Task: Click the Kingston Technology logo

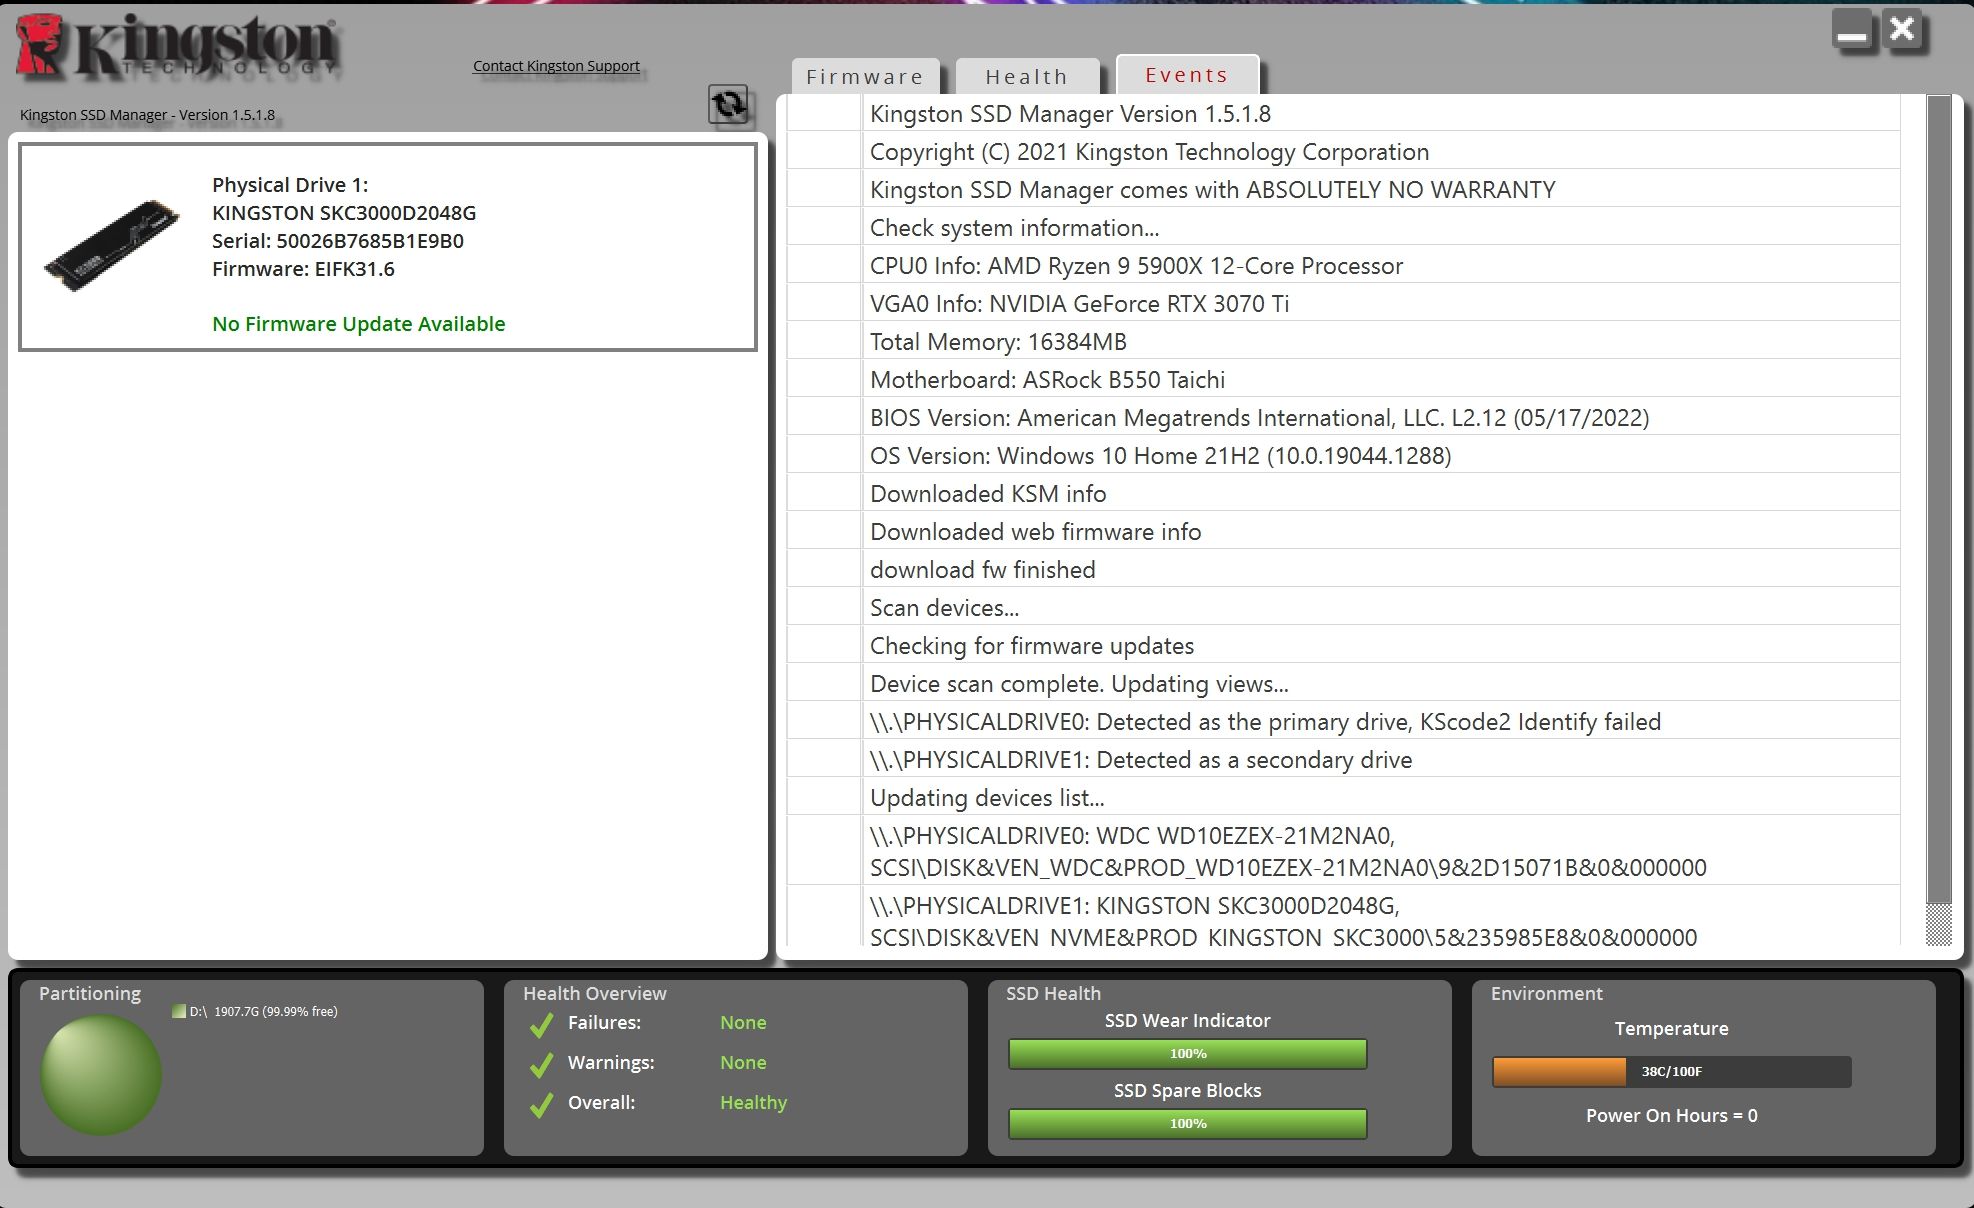Action: pyautogui.click(x=176, y=46)
